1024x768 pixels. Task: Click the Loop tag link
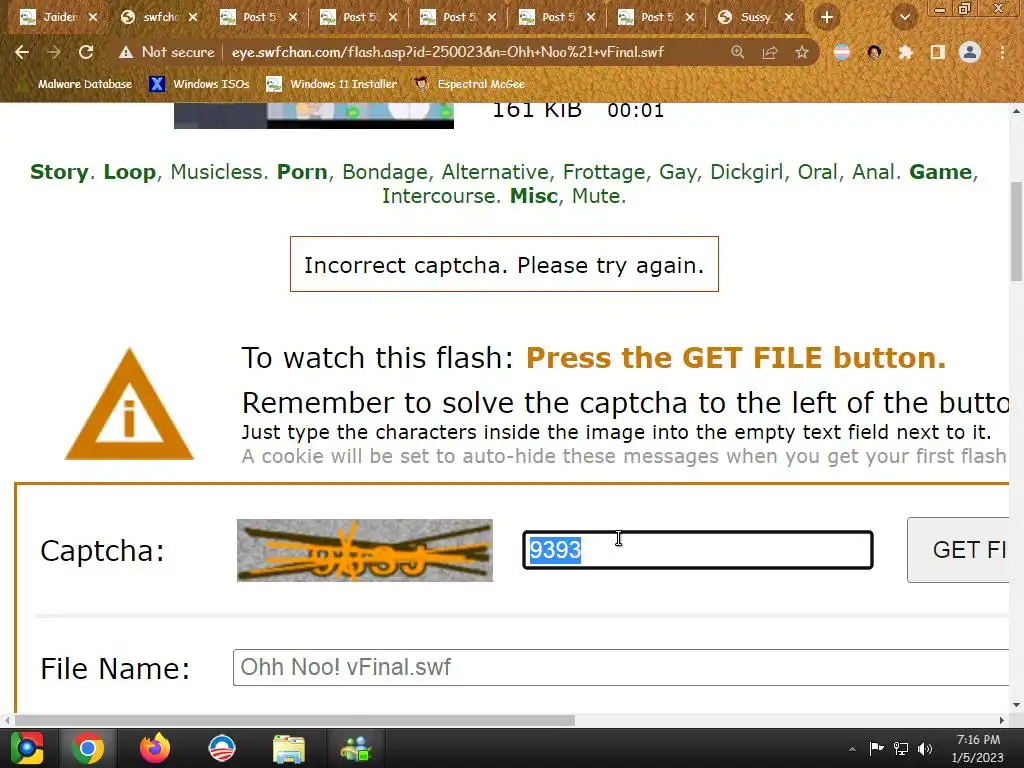pyautogui.click(x=130, y=172)
